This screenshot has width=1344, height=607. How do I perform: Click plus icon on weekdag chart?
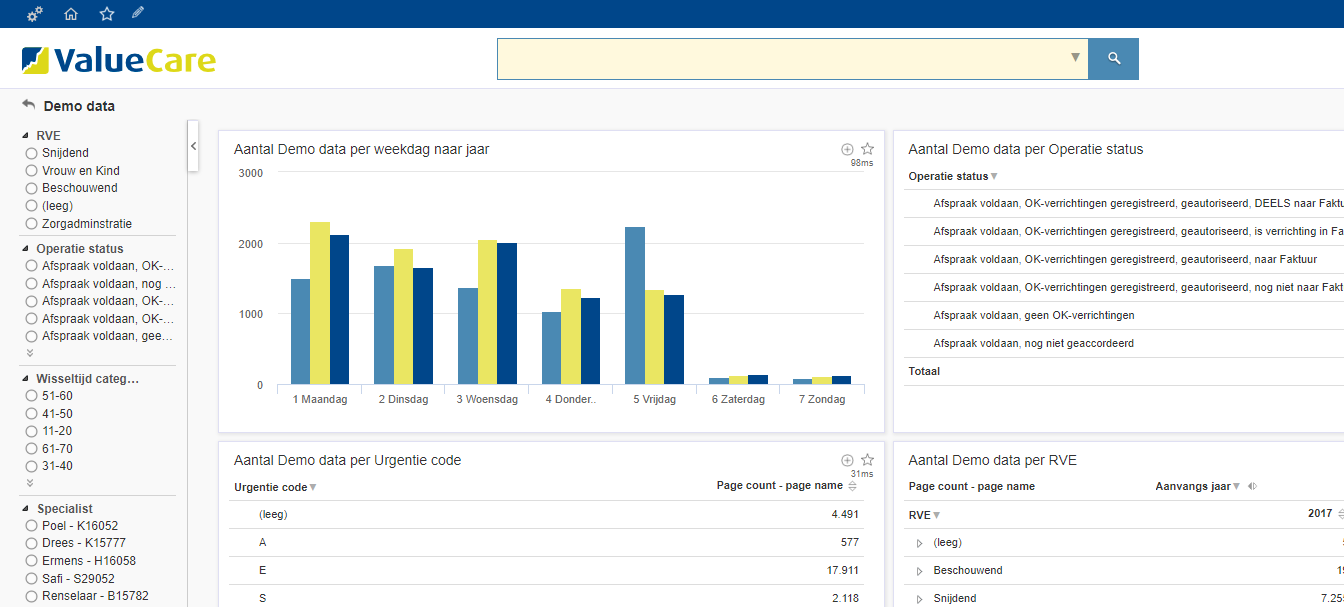[847, 149]
